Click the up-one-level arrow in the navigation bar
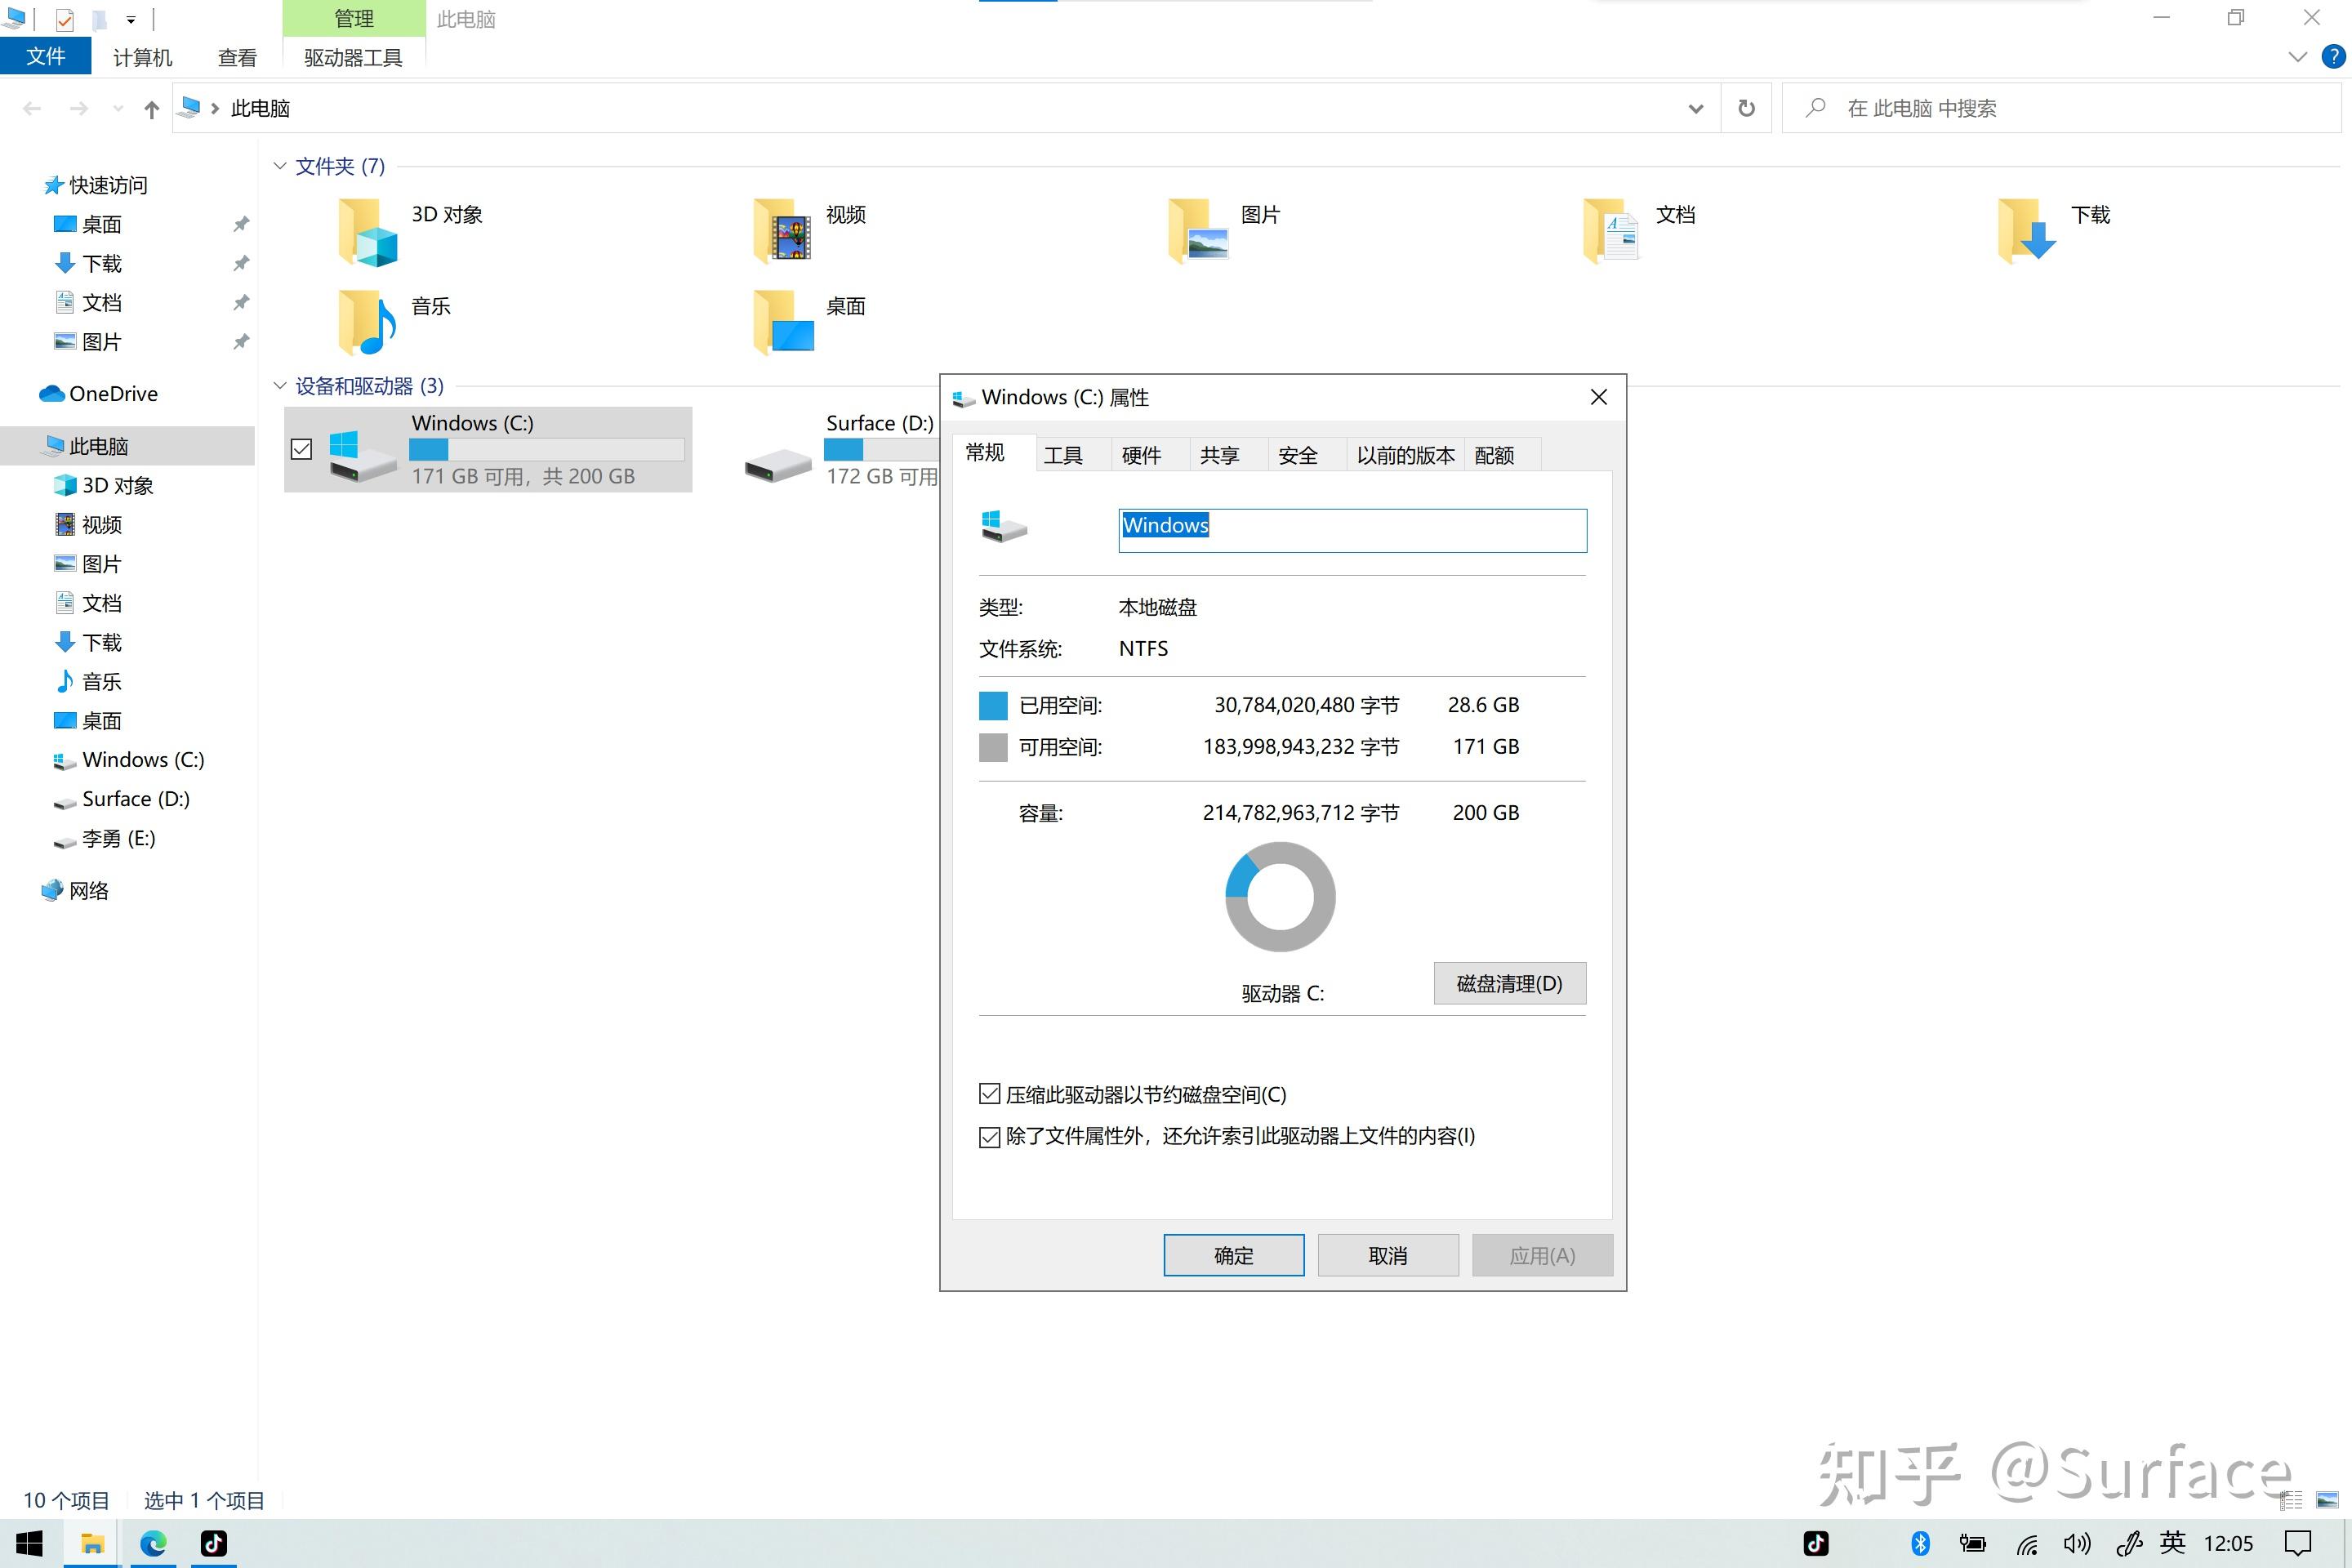The image size is (2352, 1568). coord(150,108)
